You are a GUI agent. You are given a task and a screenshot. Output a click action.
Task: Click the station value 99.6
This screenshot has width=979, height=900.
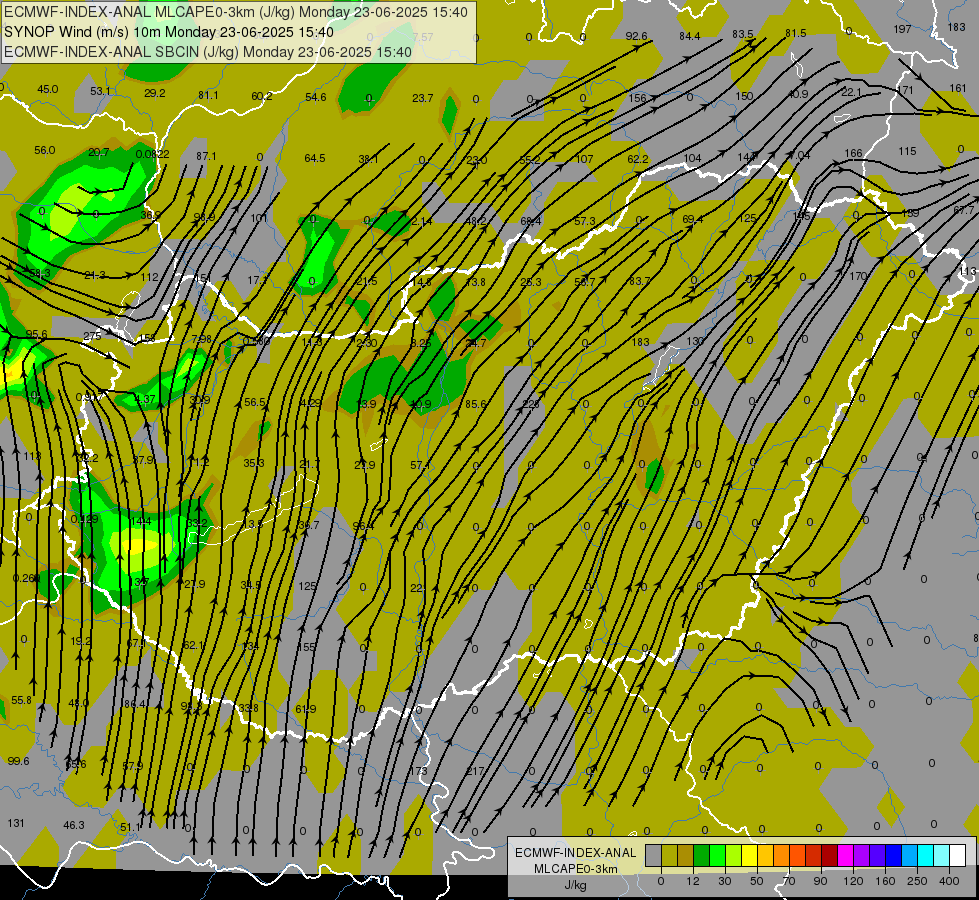click(19, 761)
